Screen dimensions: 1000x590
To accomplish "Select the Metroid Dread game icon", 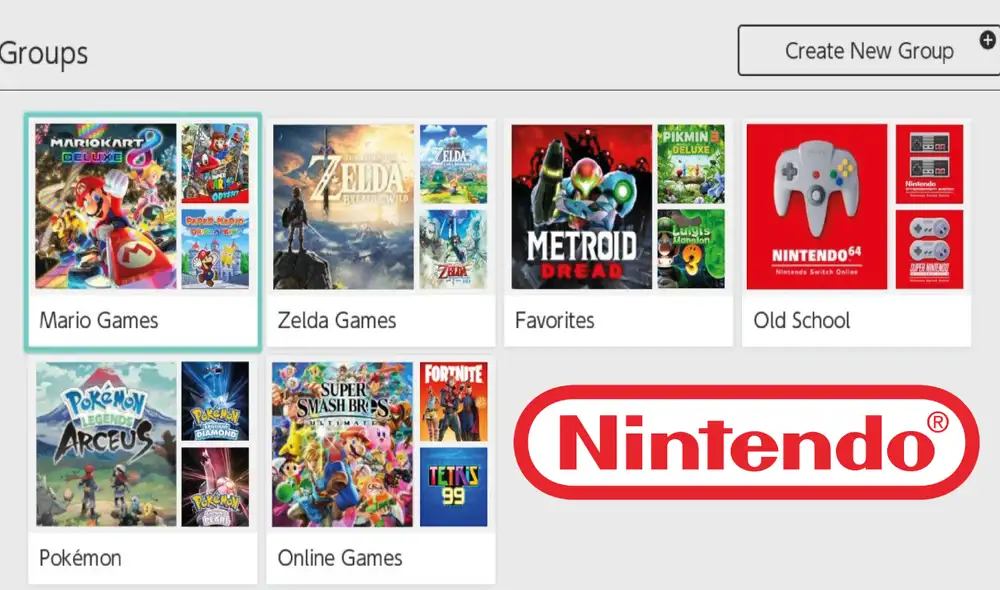I will click(x=579, y=207).
